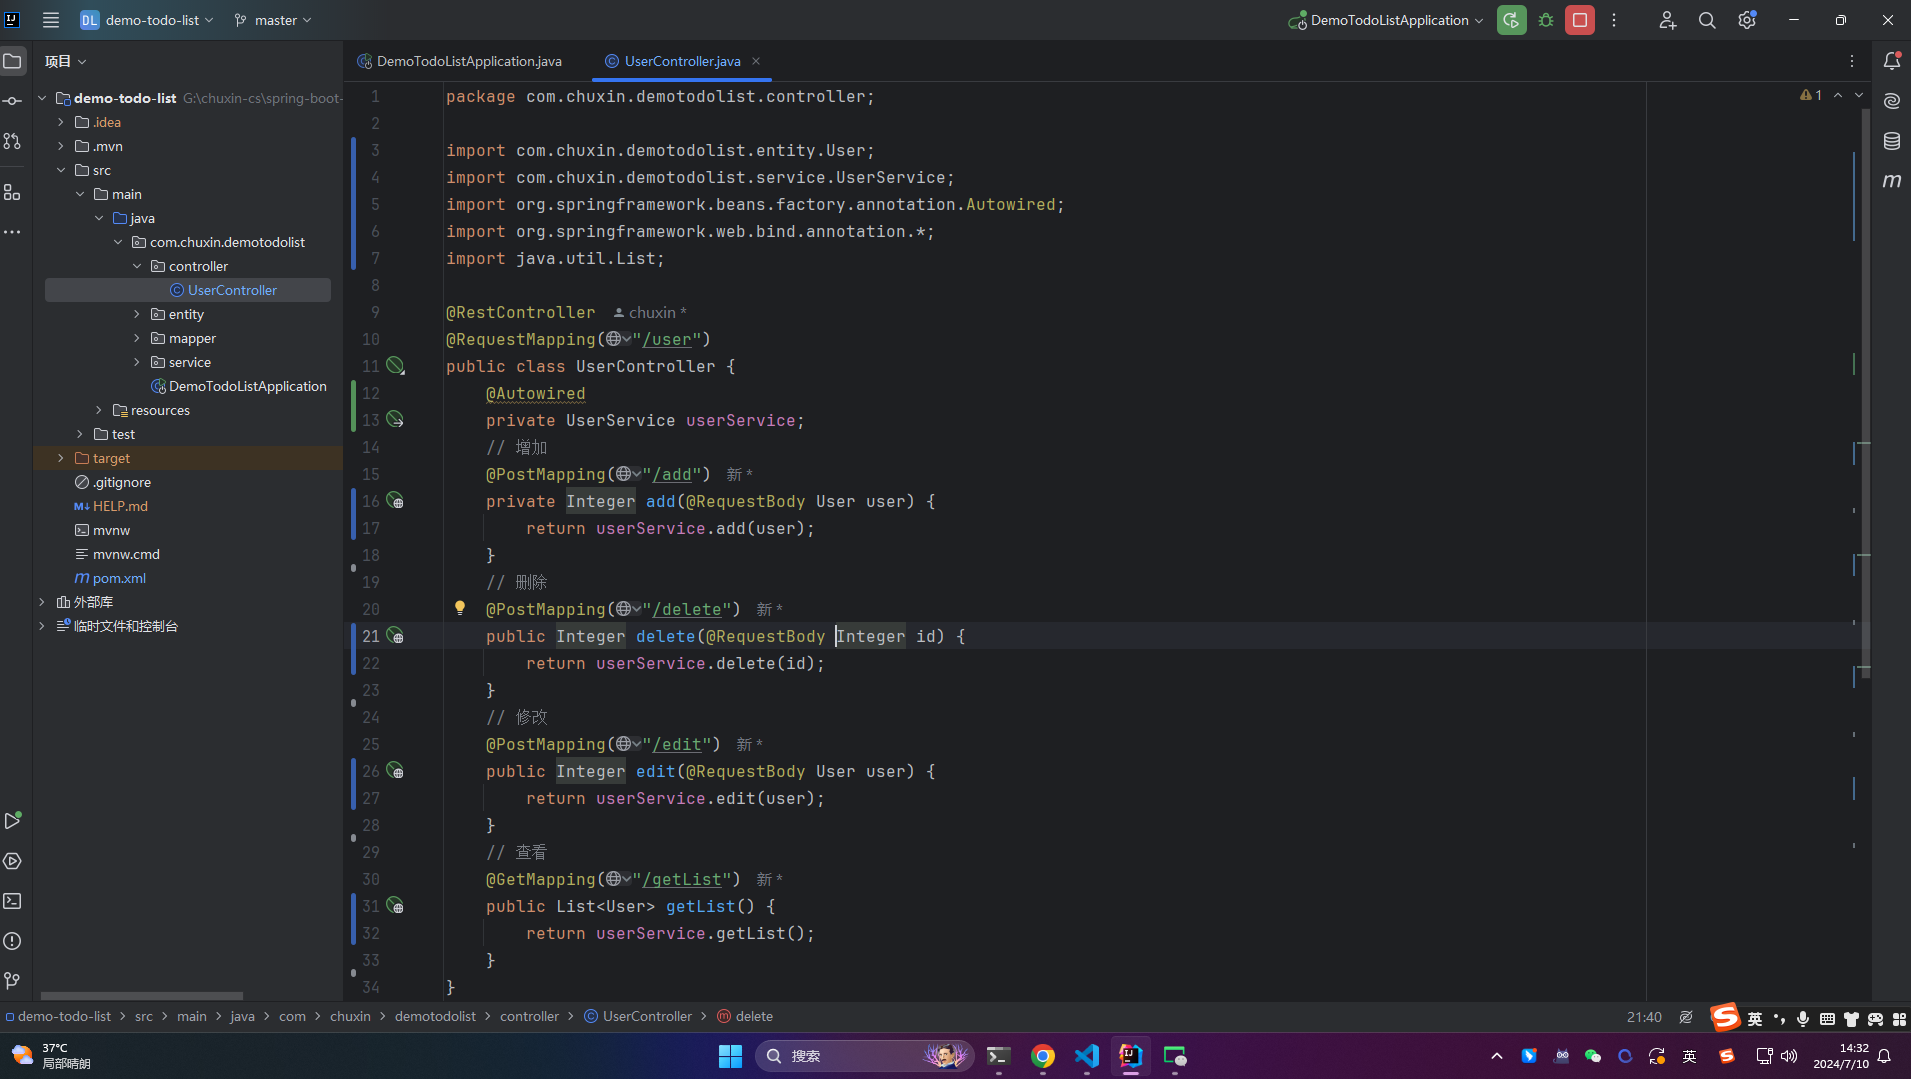The image size is (1911, 1079).
Task: Open Google Chrome from taskbar
Action: tap(1042, 1056)
